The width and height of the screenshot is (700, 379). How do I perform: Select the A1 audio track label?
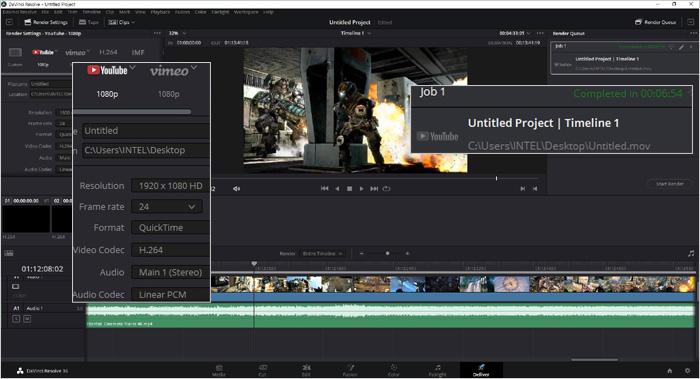pos(16,308)
